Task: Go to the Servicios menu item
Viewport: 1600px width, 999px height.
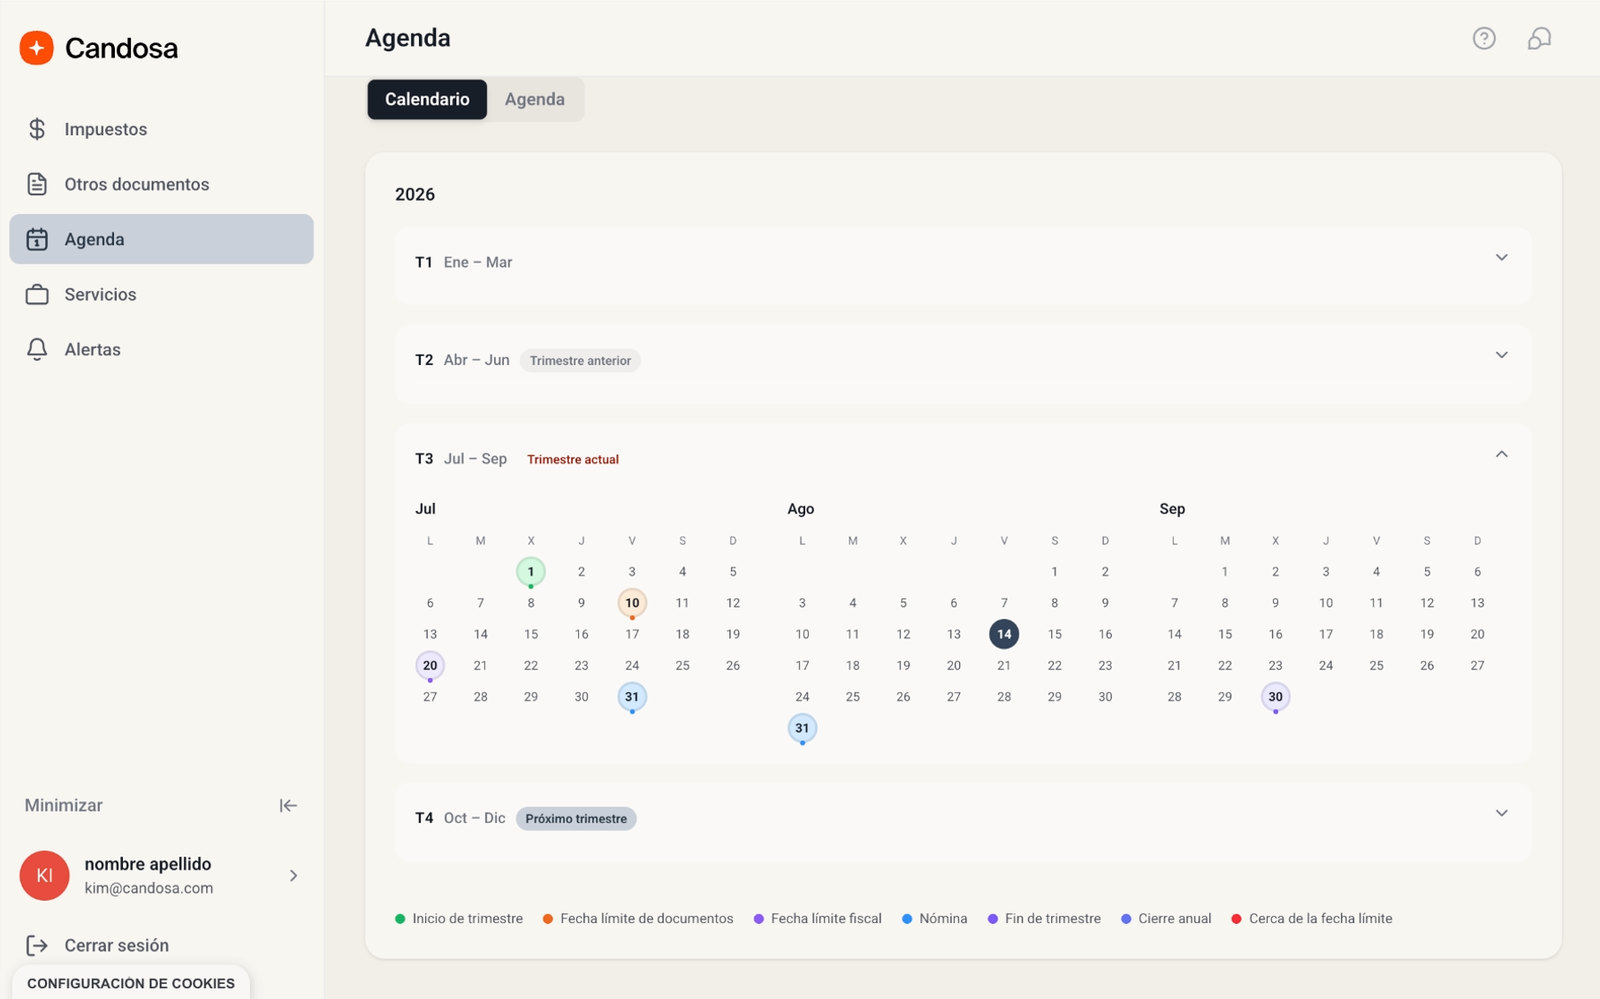Action: 161,294
